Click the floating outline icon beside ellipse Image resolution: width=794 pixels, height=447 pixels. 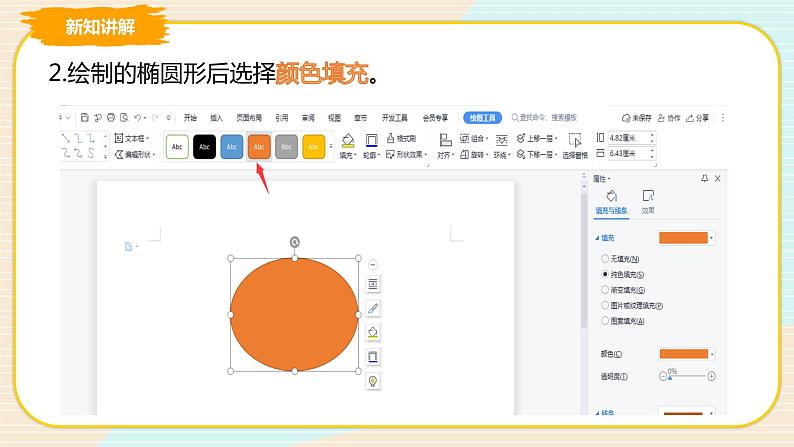[373, 357]
